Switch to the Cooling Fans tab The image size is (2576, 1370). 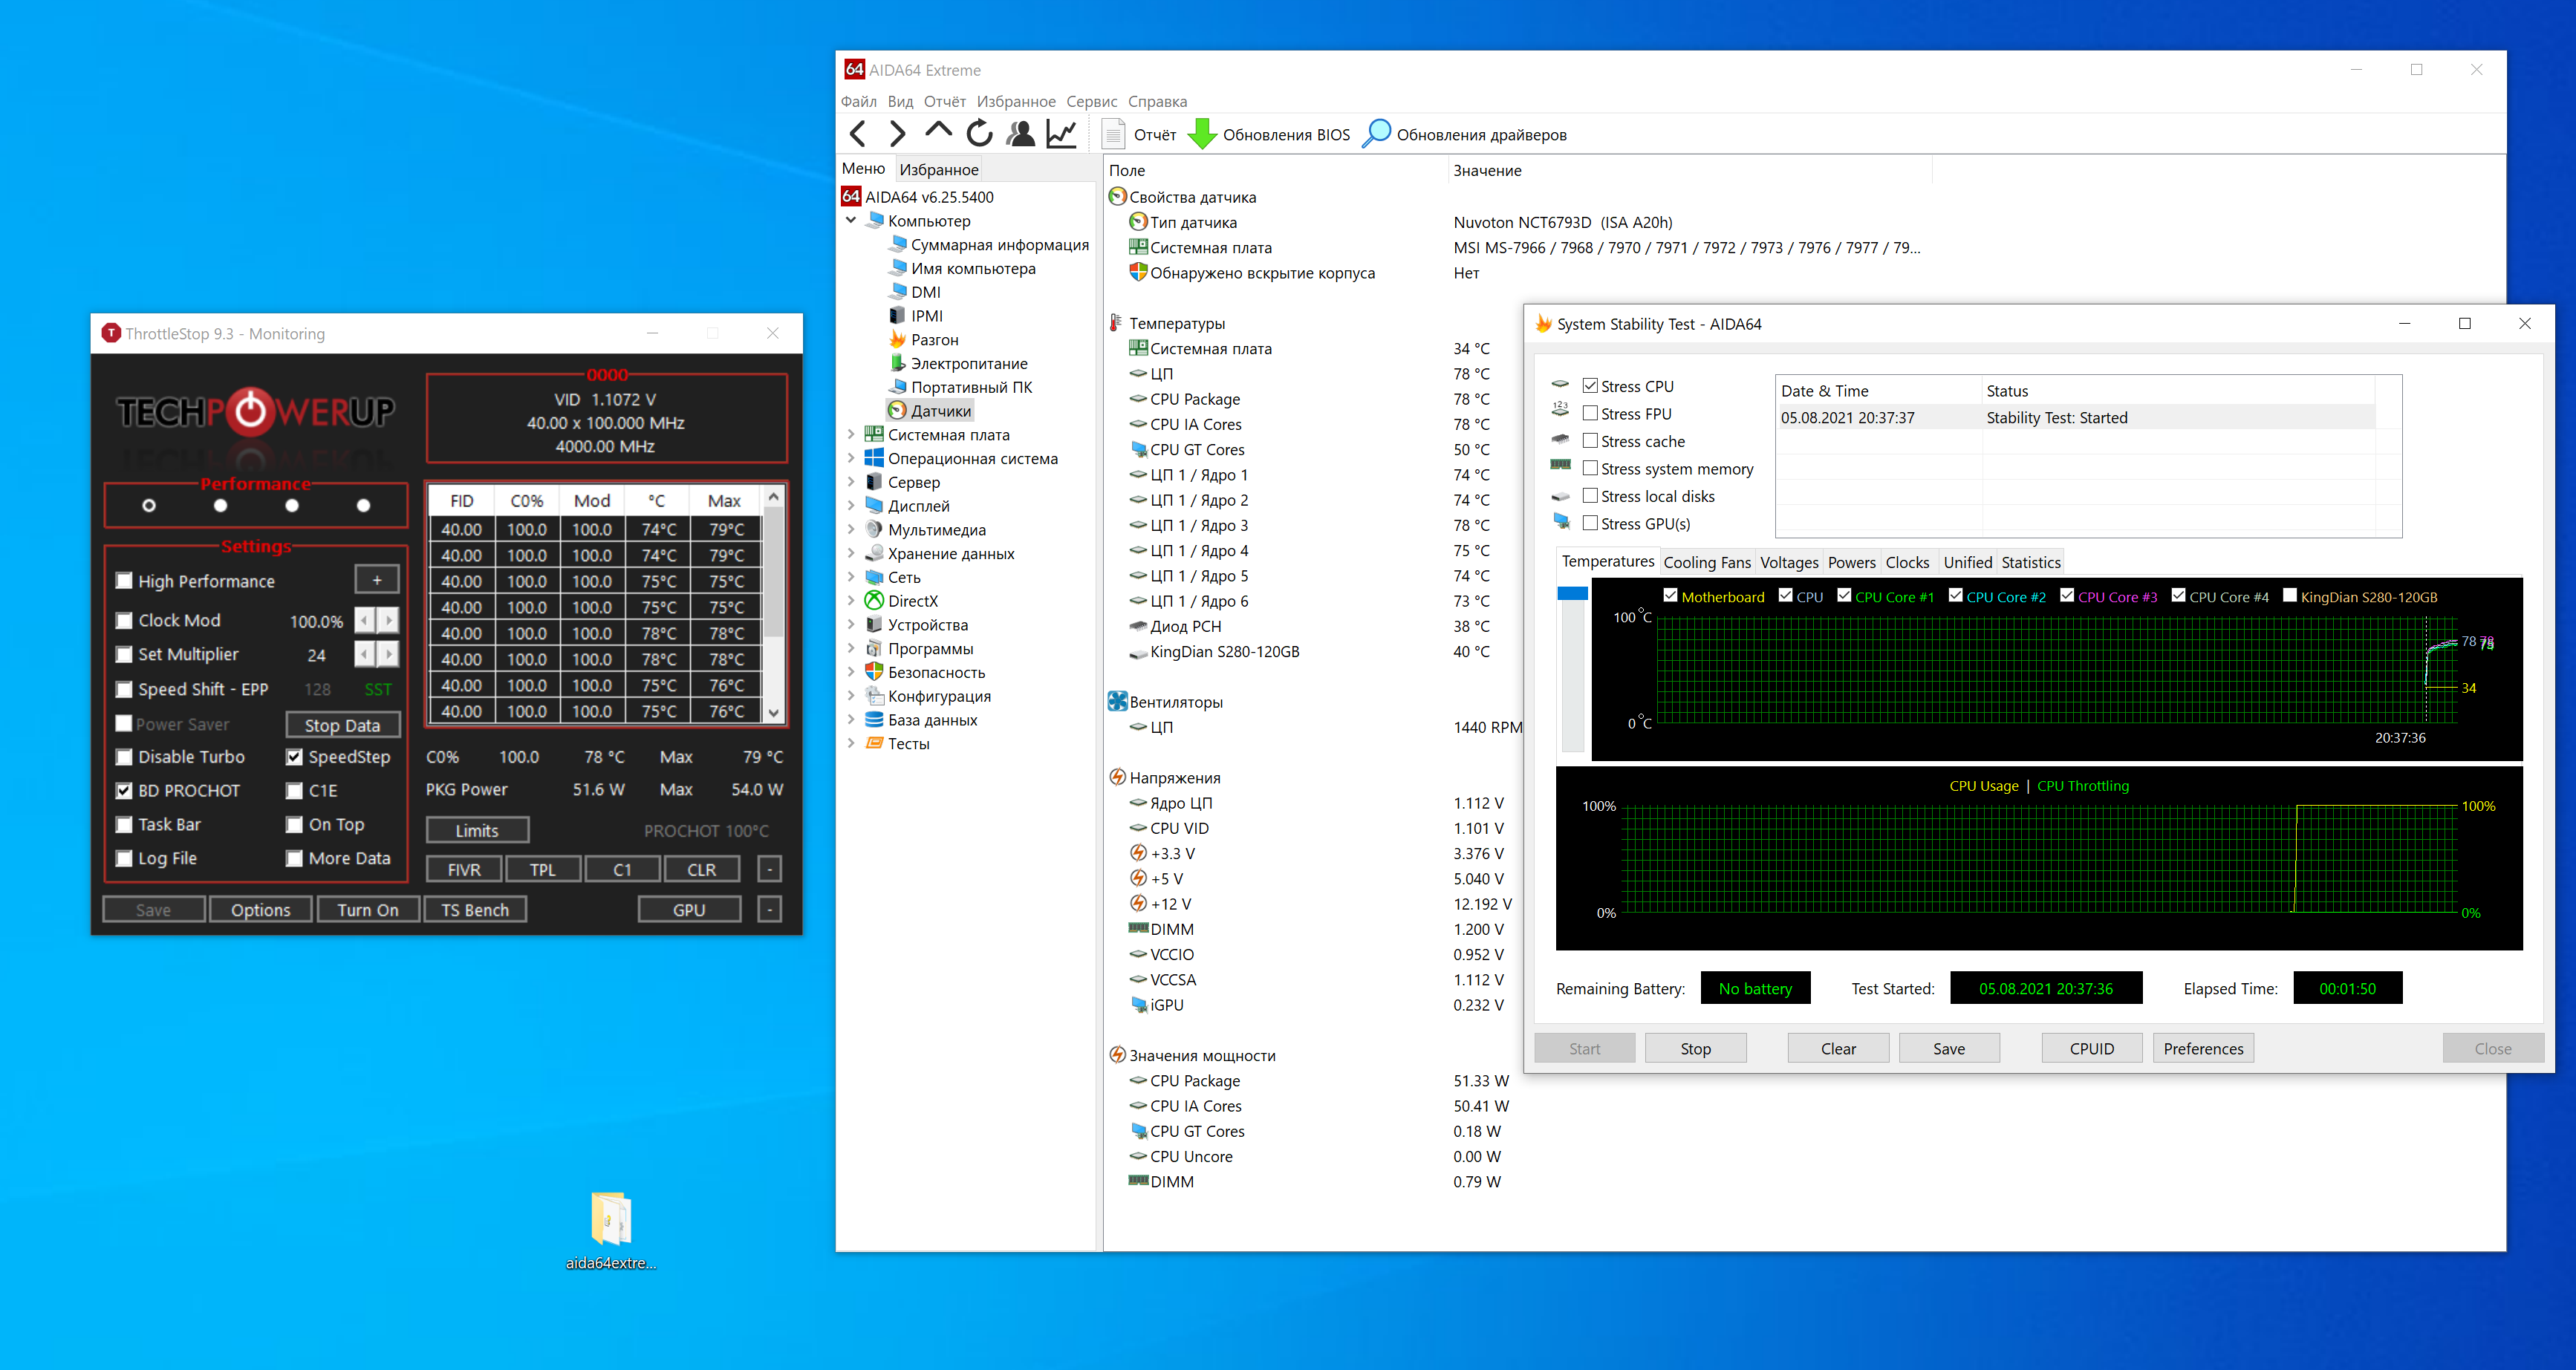[x=1706, y=563]
